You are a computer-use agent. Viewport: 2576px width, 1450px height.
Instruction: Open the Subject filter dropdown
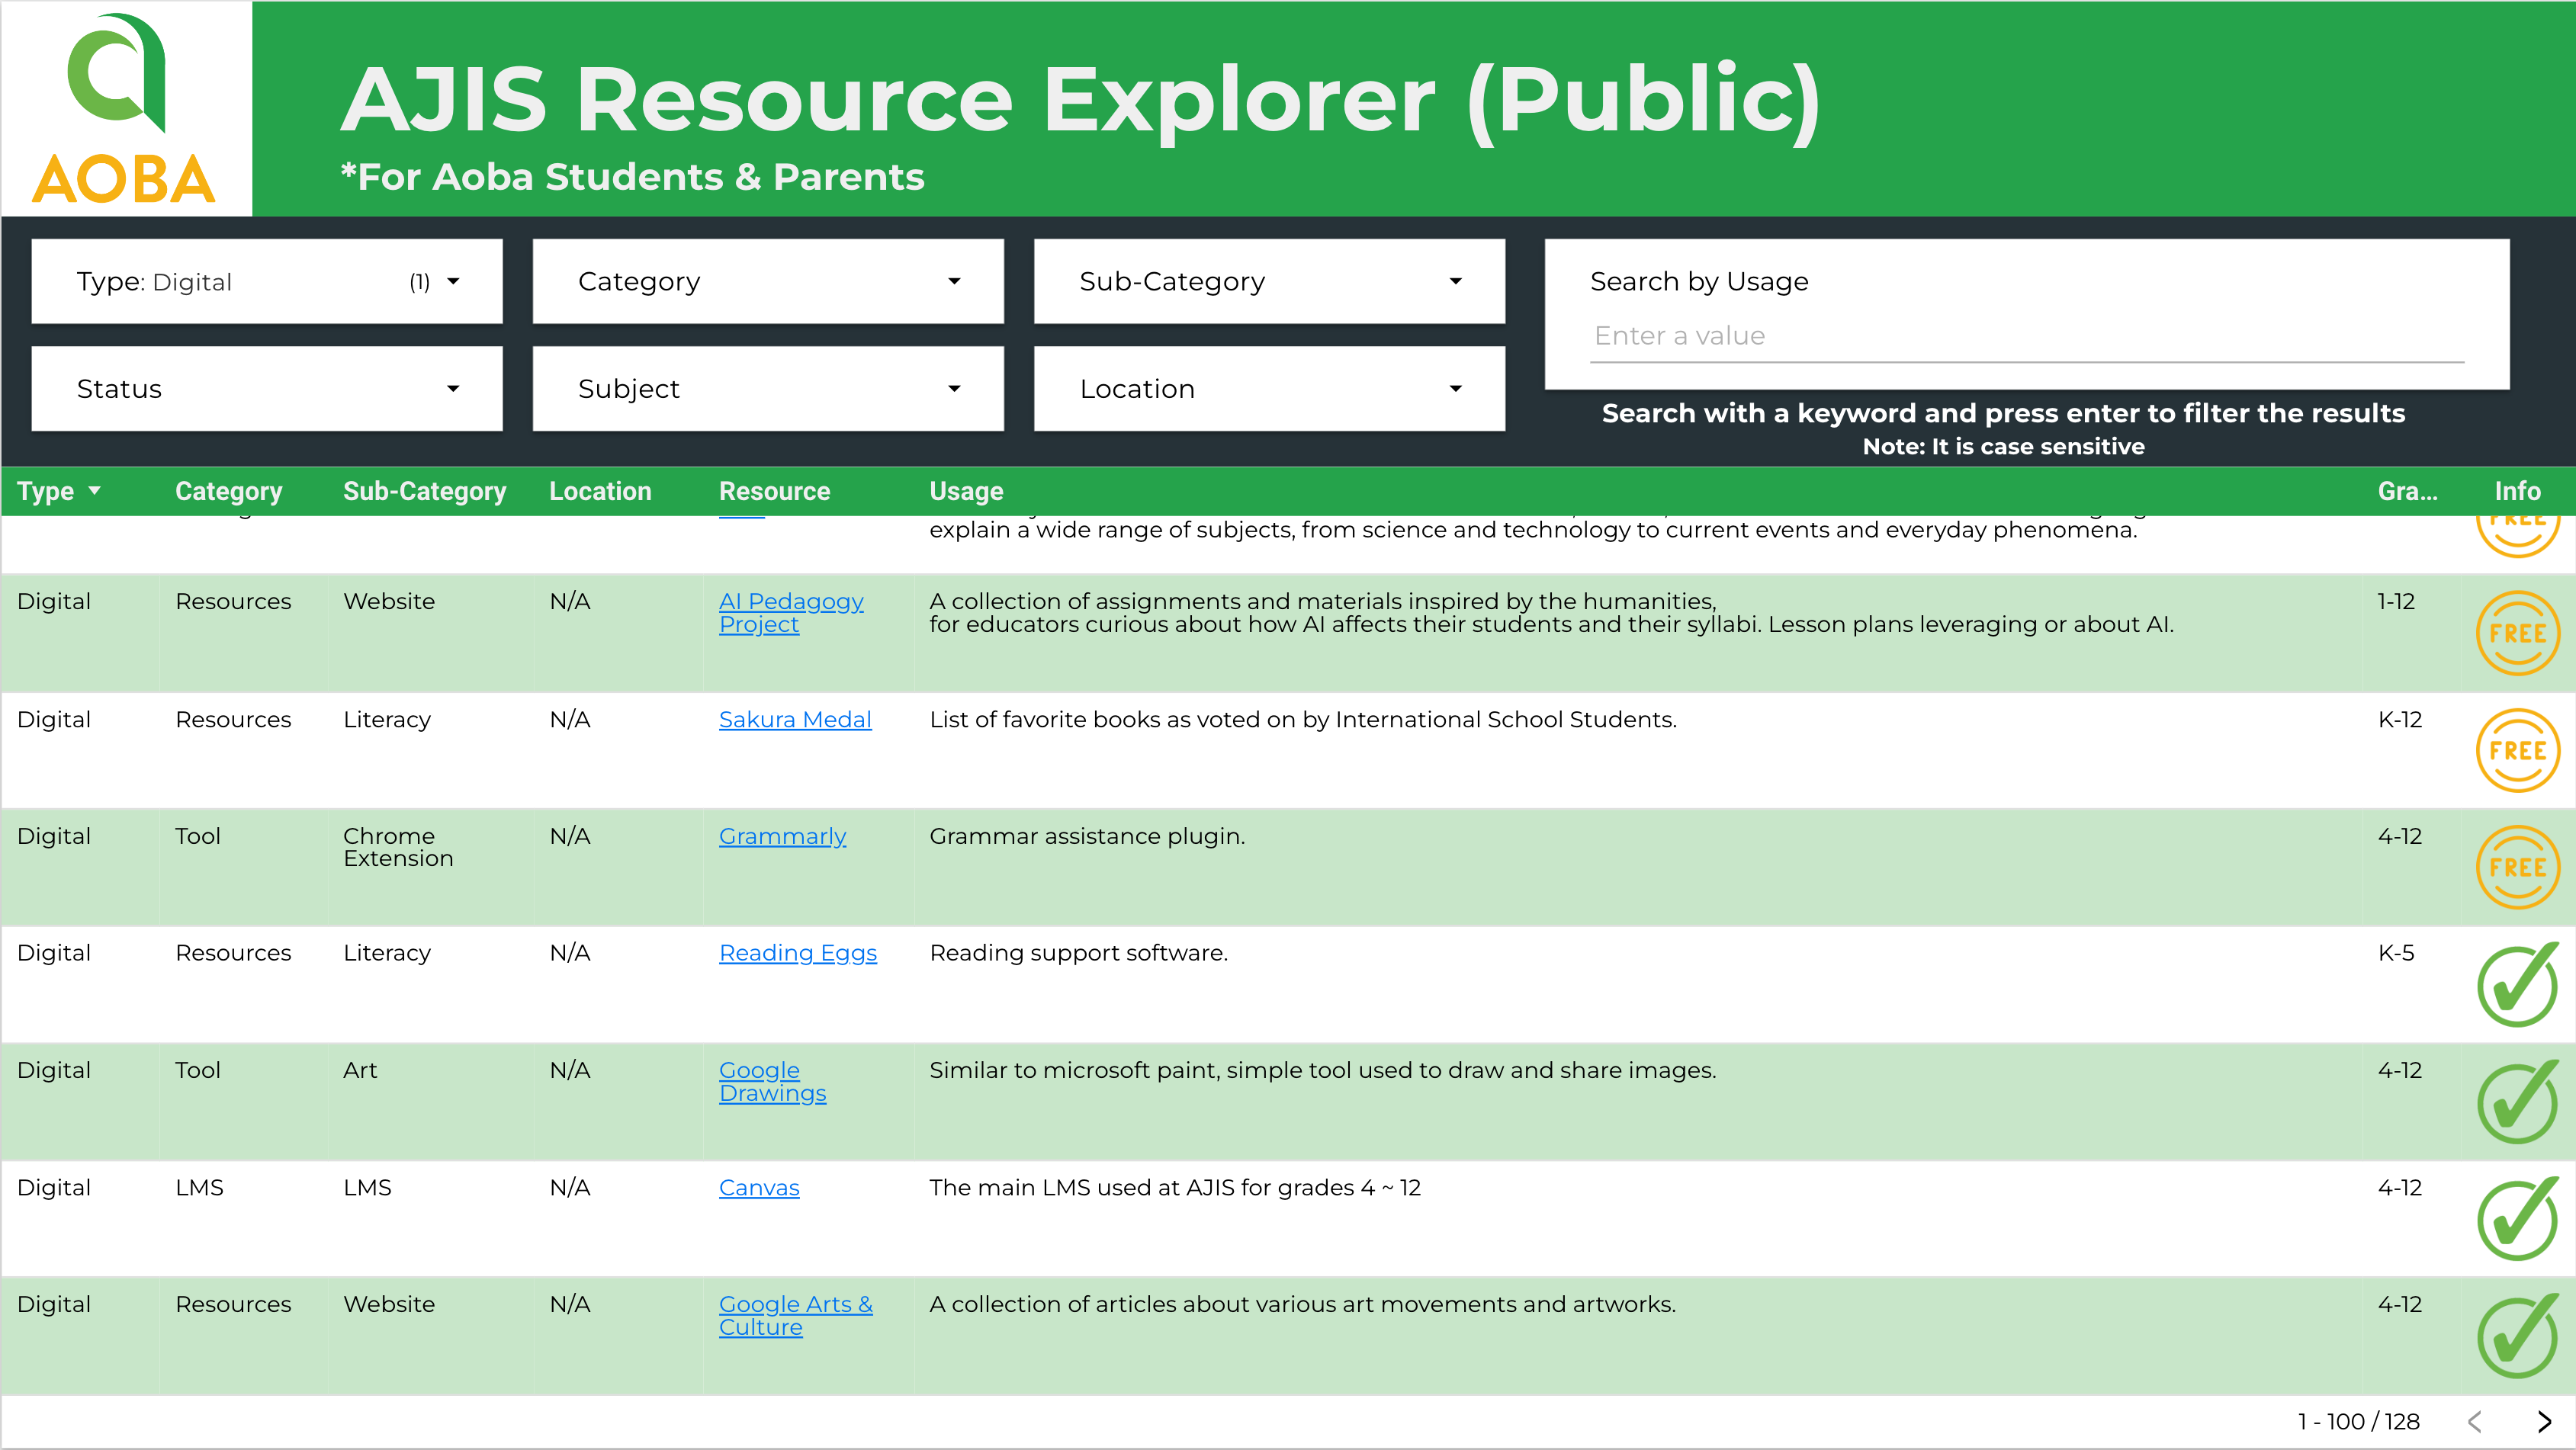pyautogui.click(x=767, y=389)
